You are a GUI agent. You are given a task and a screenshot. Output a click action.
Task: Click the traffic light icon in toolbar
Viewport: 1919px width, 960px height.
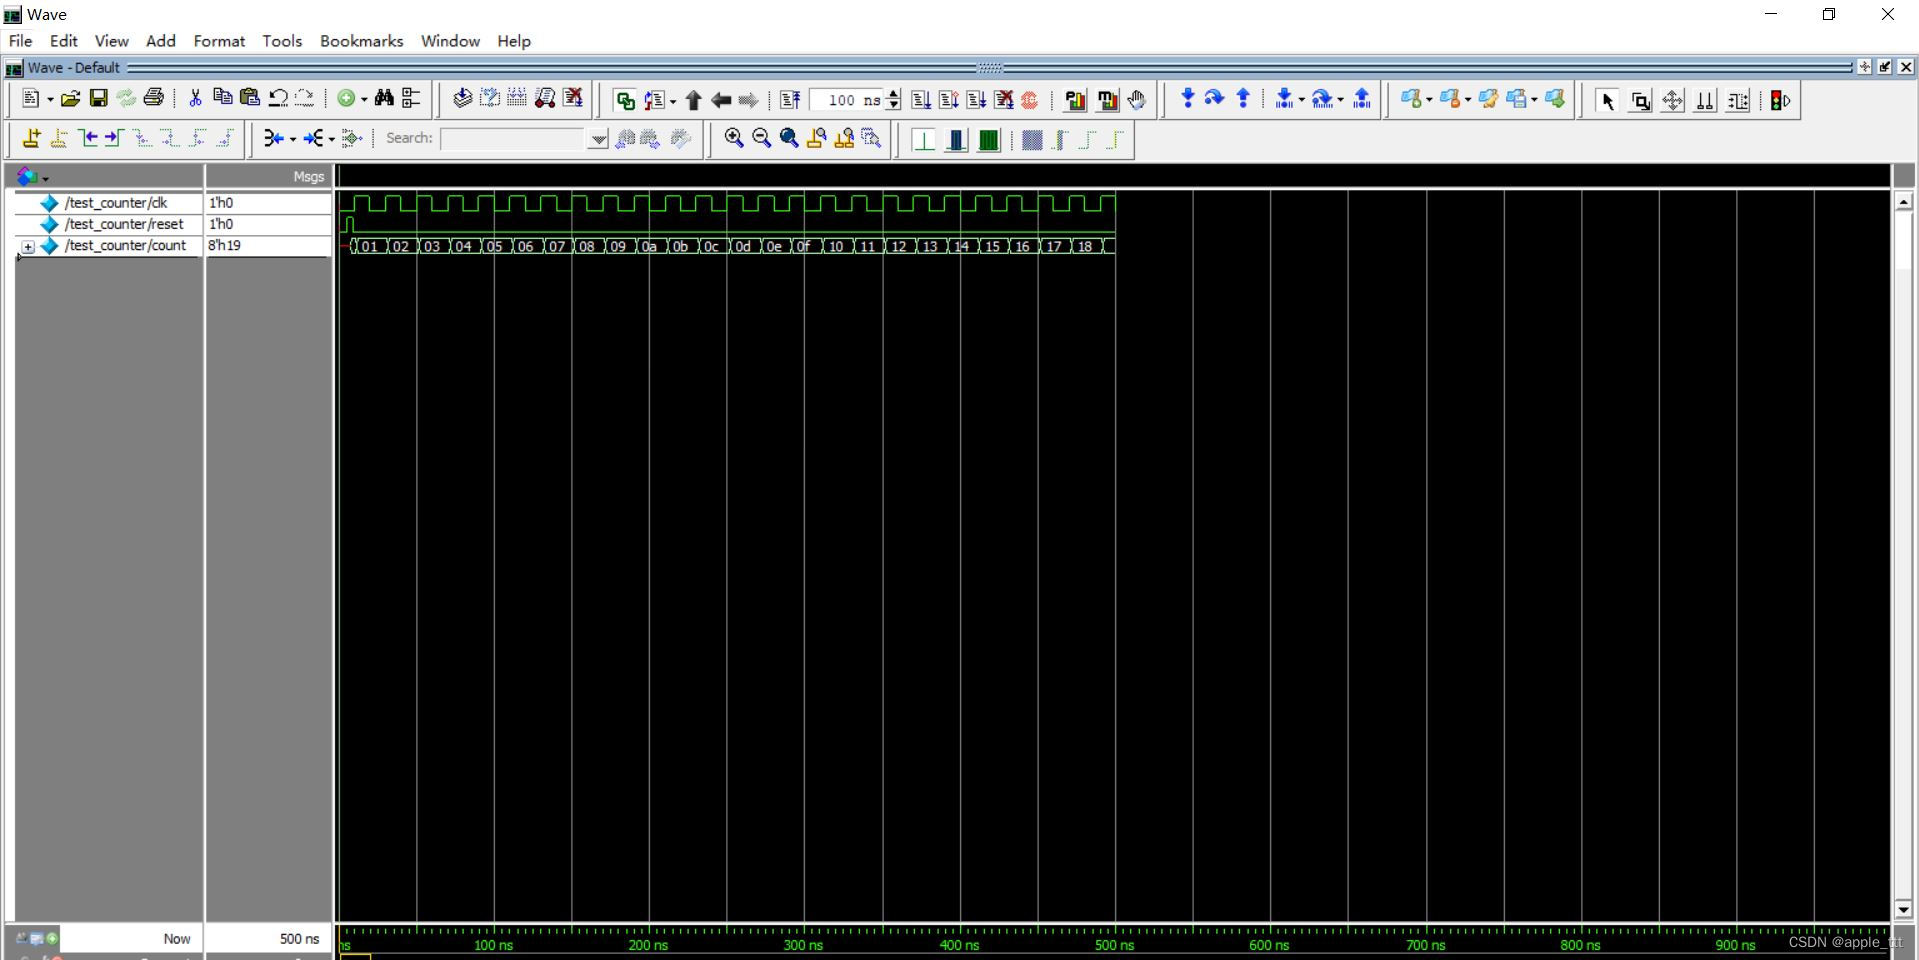click(x=1780, y=100)
